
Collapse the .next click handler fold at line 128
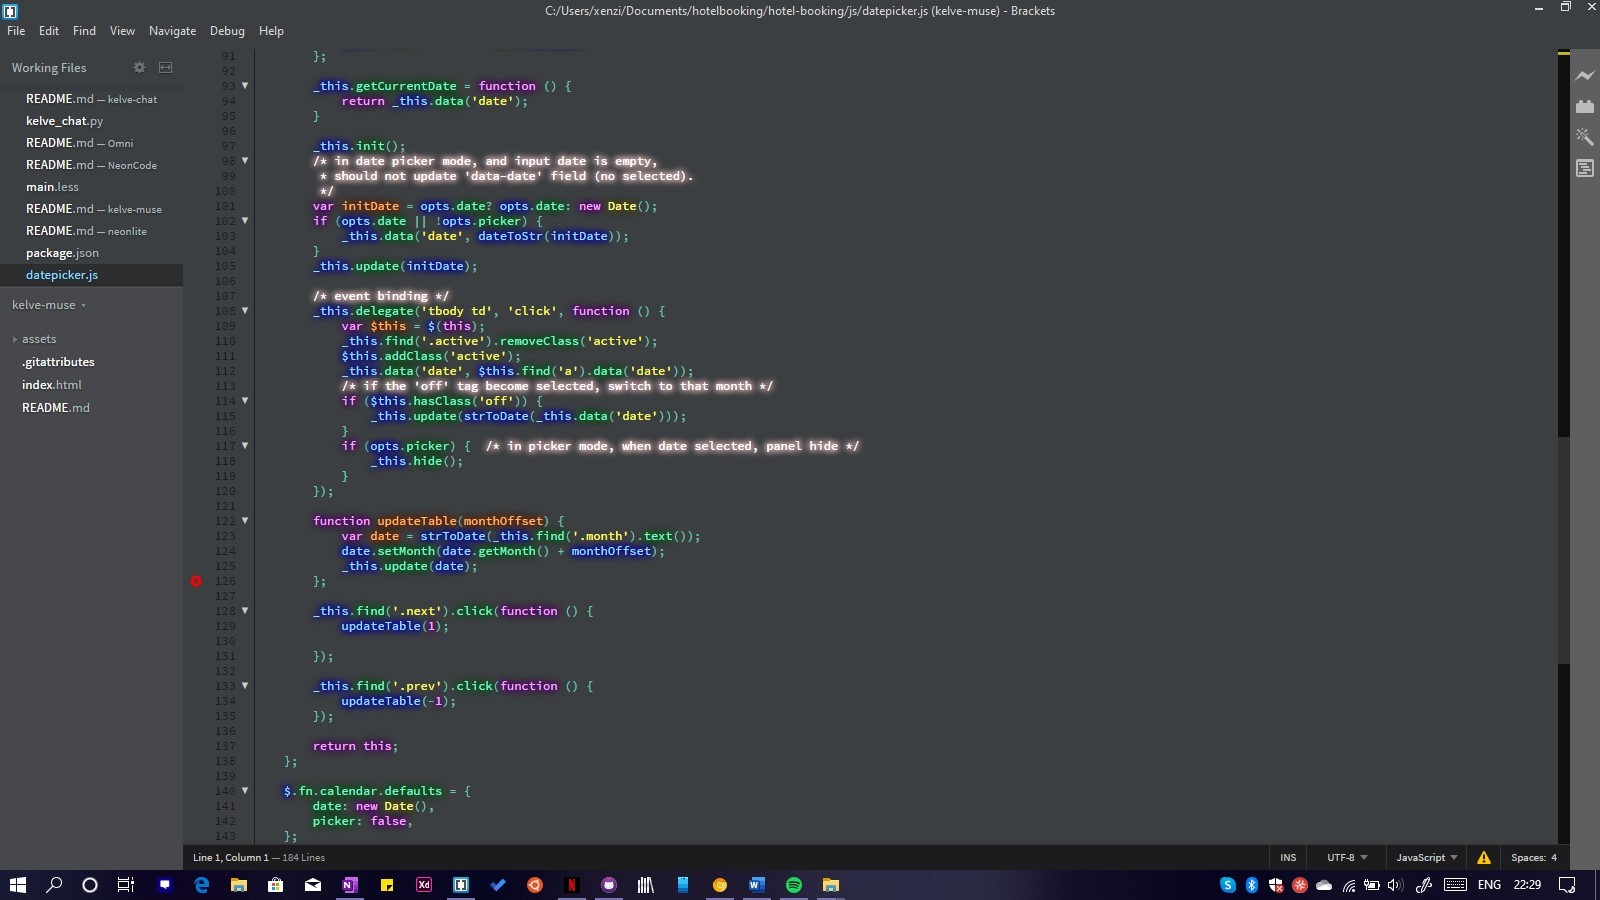point(245,611)
